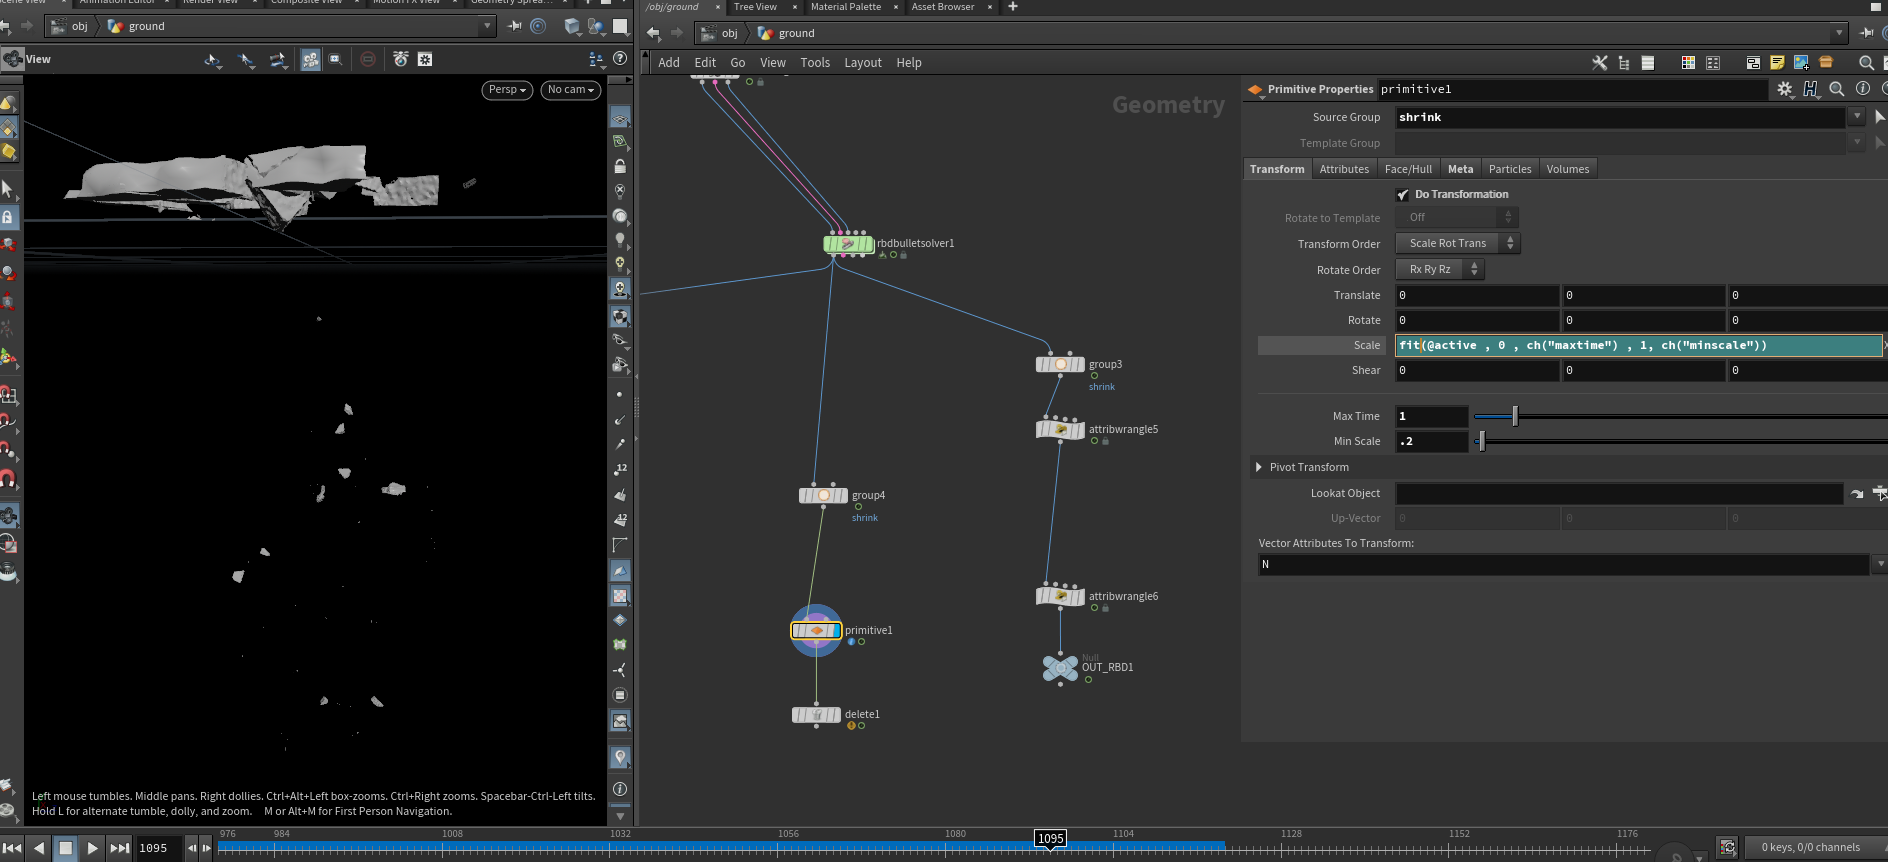The image size is (1888, 862).
Task: Open the node info circle icon
Action: [x=1863, y=89]
